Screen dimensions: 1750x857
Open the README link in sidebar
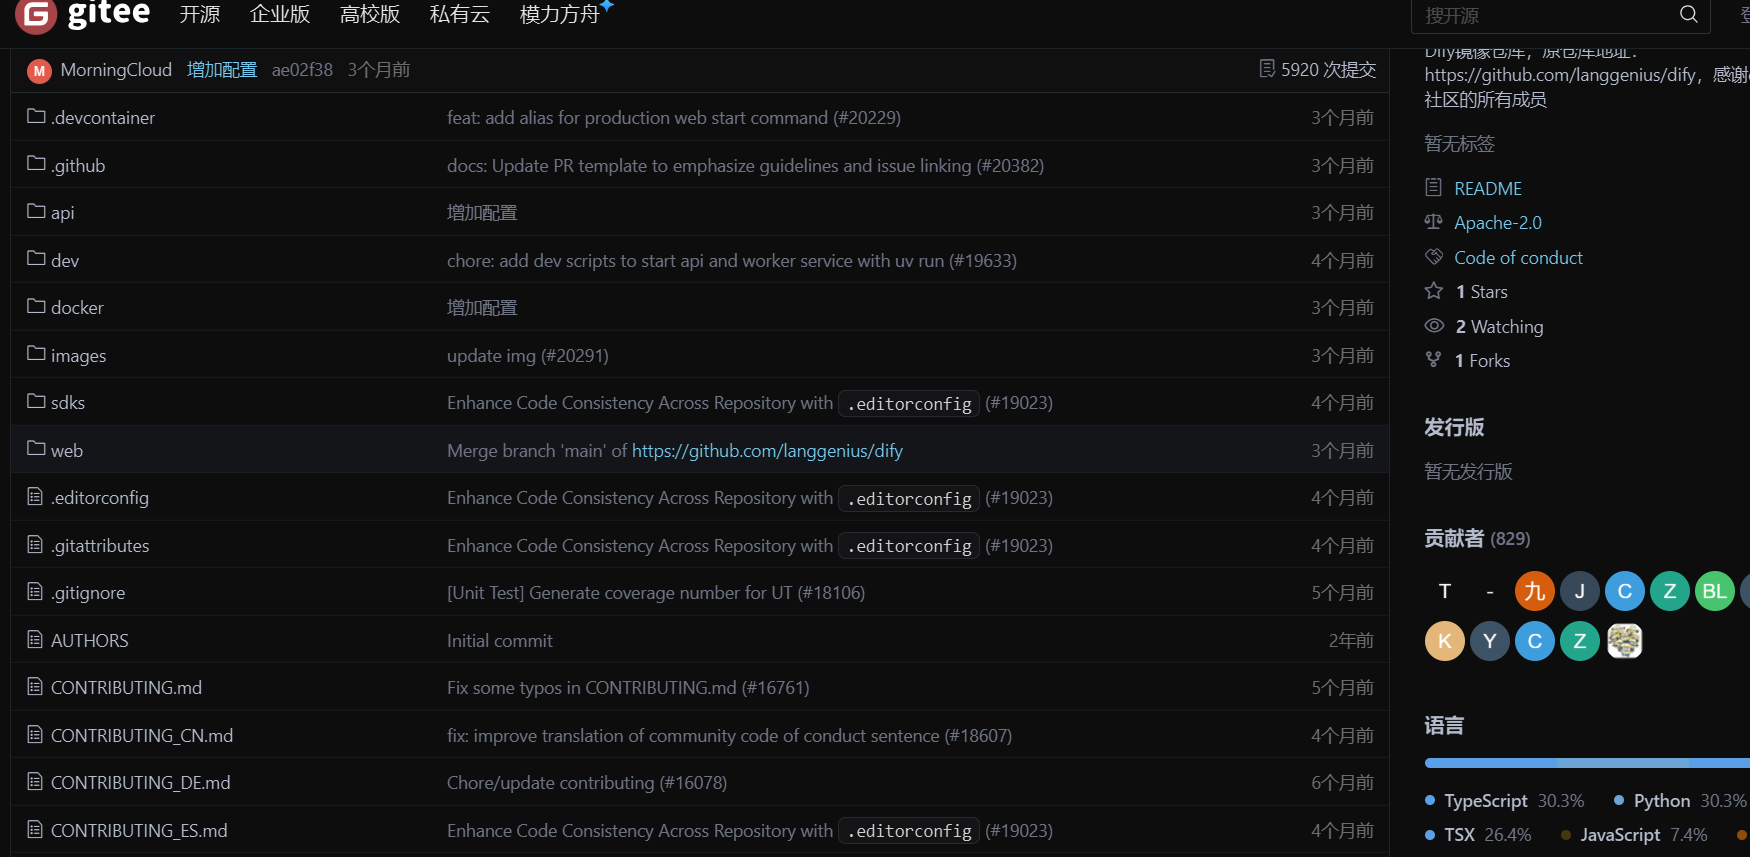[x=1487, y=188]
